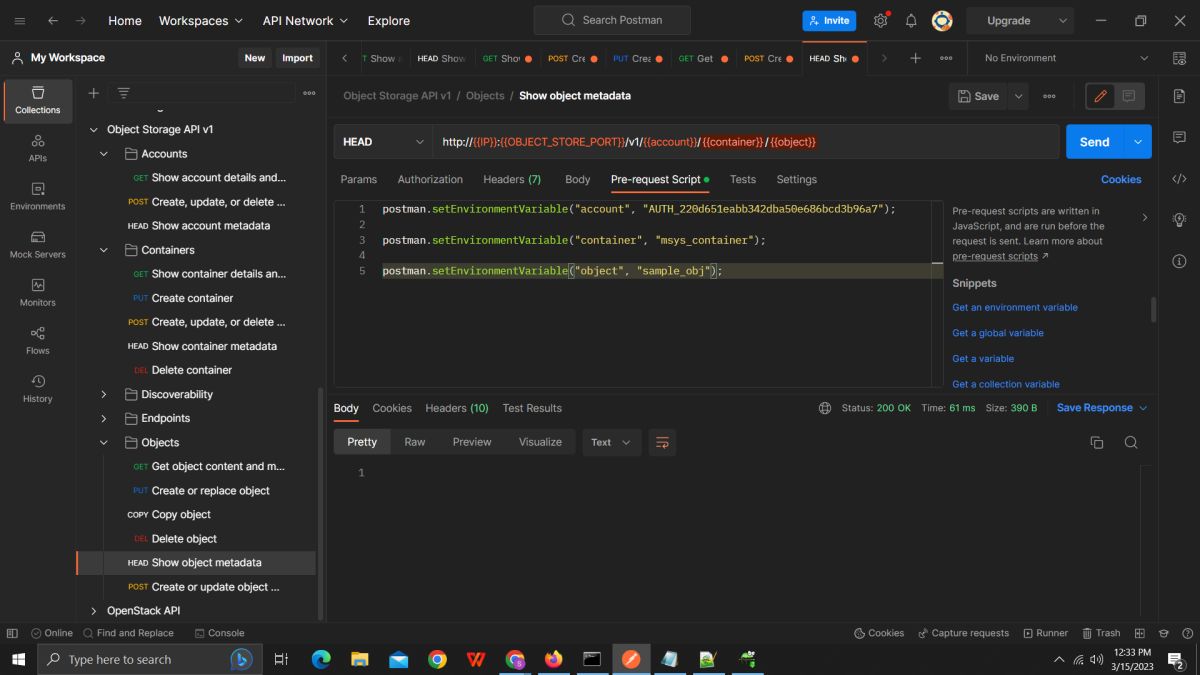
Task: Open the info icon in the right sidebar
Action: [1179, 261]
